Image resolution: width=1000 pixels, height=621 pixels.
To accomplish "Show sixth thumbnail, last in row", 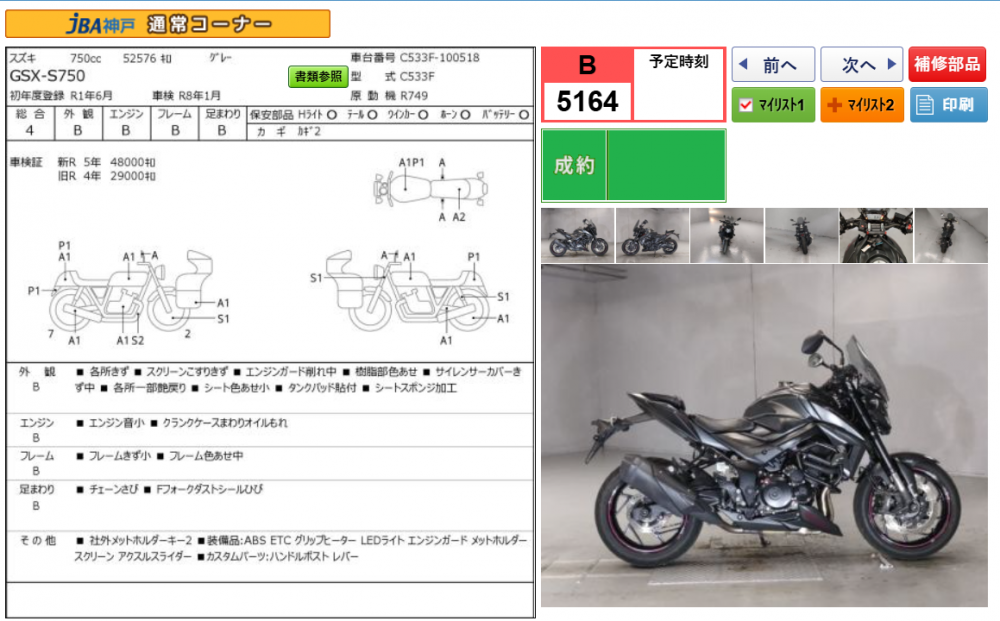I will click(950, 236).
